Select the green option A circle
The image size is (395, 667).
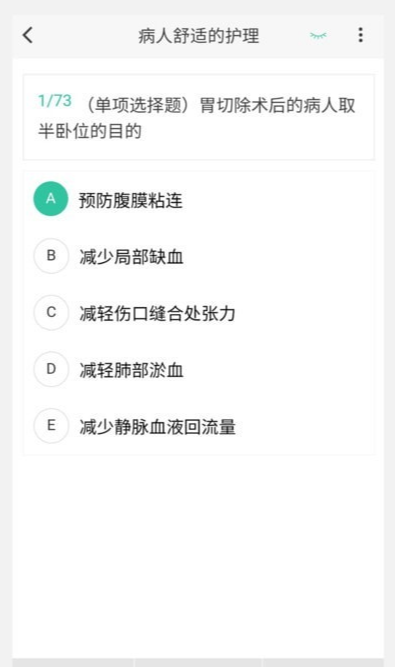(x=51, y=199)
